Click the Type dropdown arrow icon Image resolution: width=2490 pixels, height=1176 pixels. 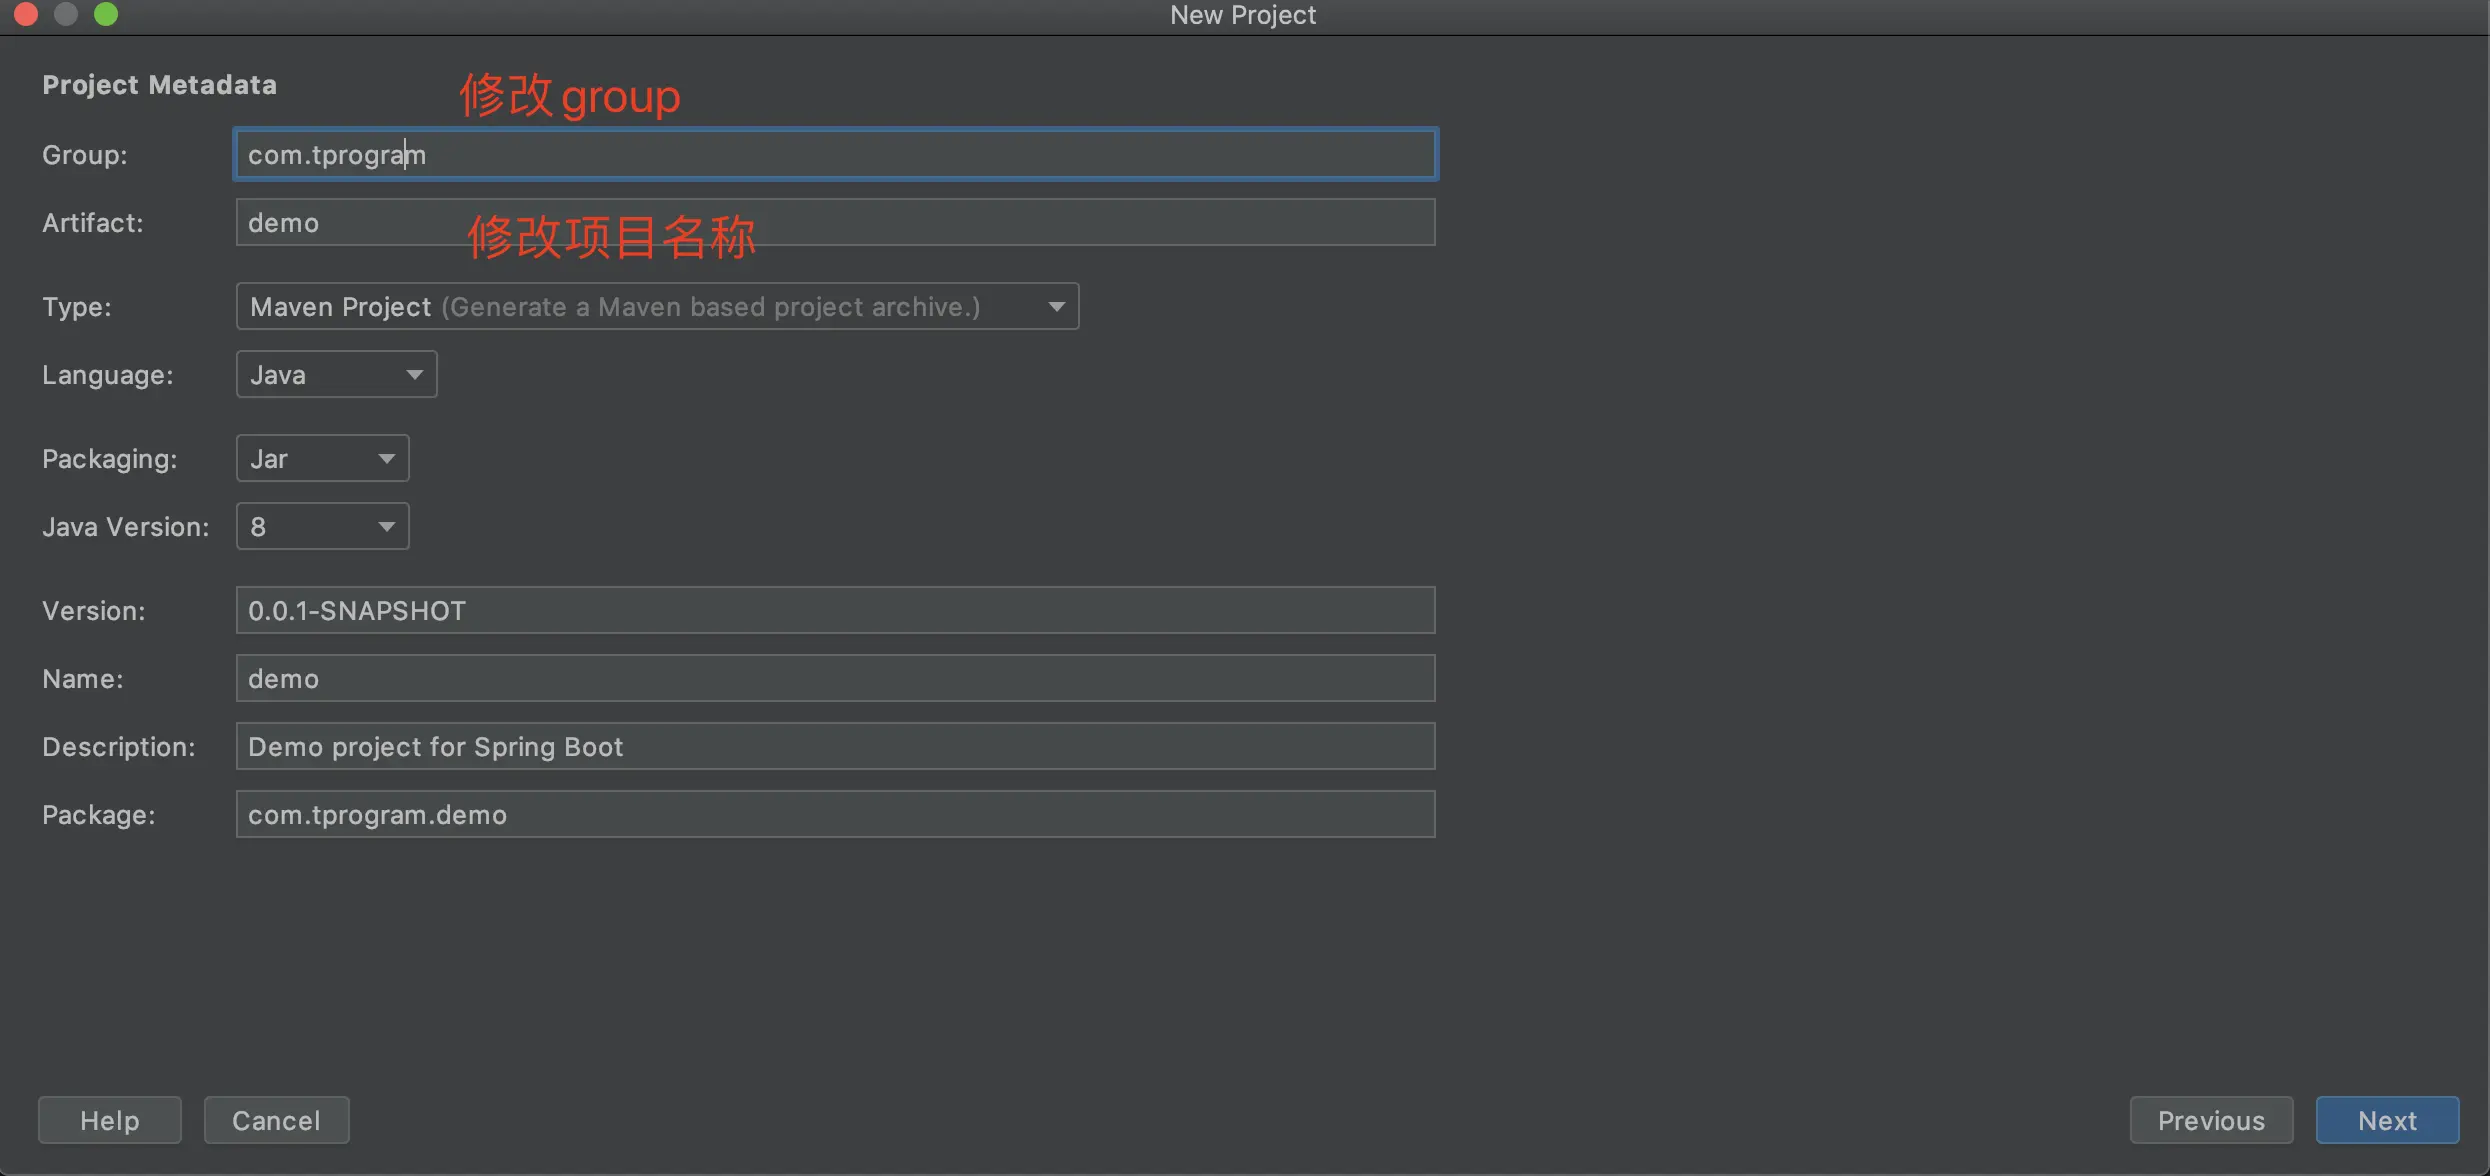coord(1056,306)
